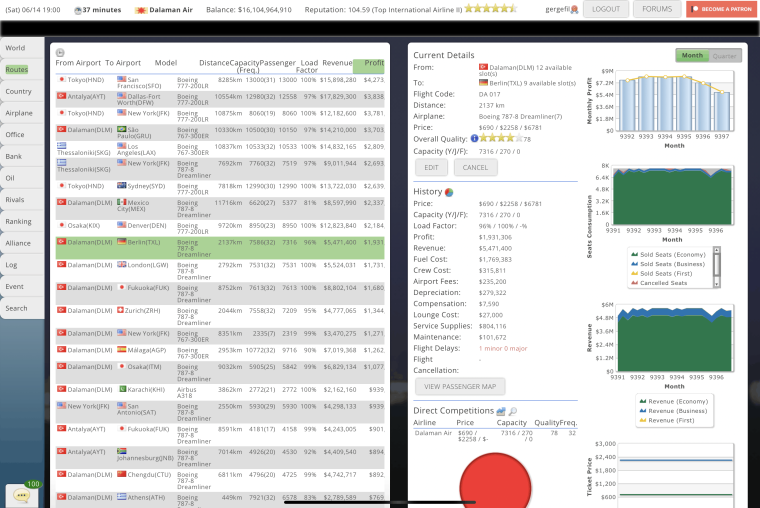Select the New York(JFK) to San Antonio(SAT) route
The image size is (760, 508).
(220, 412)
